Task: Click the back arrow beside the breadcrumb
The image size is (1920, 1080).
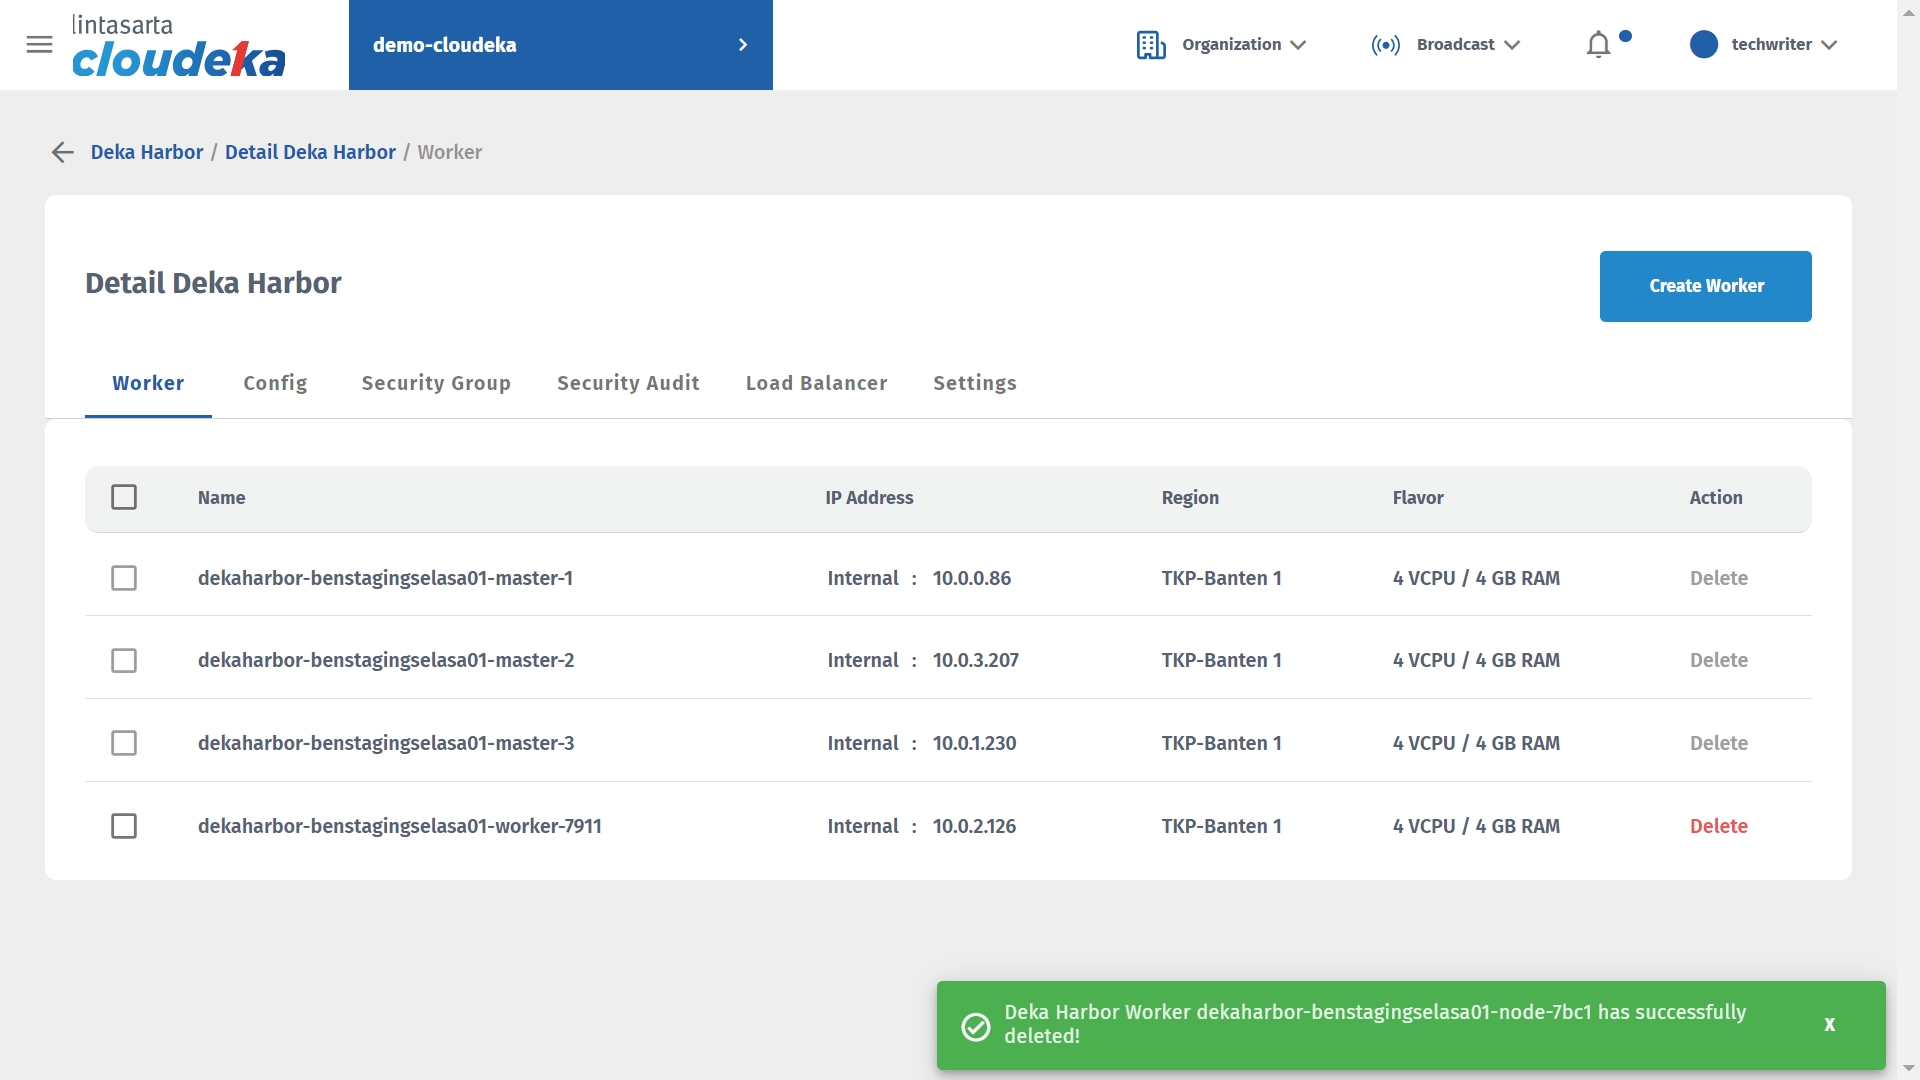Action: tap(62, 152)
